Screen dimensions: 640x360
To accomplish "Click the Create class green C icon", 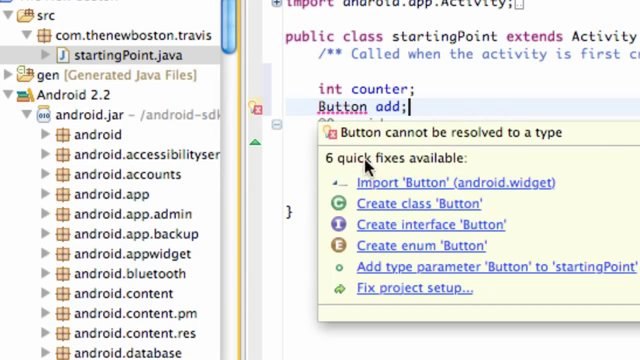I will tap(339, 203).
